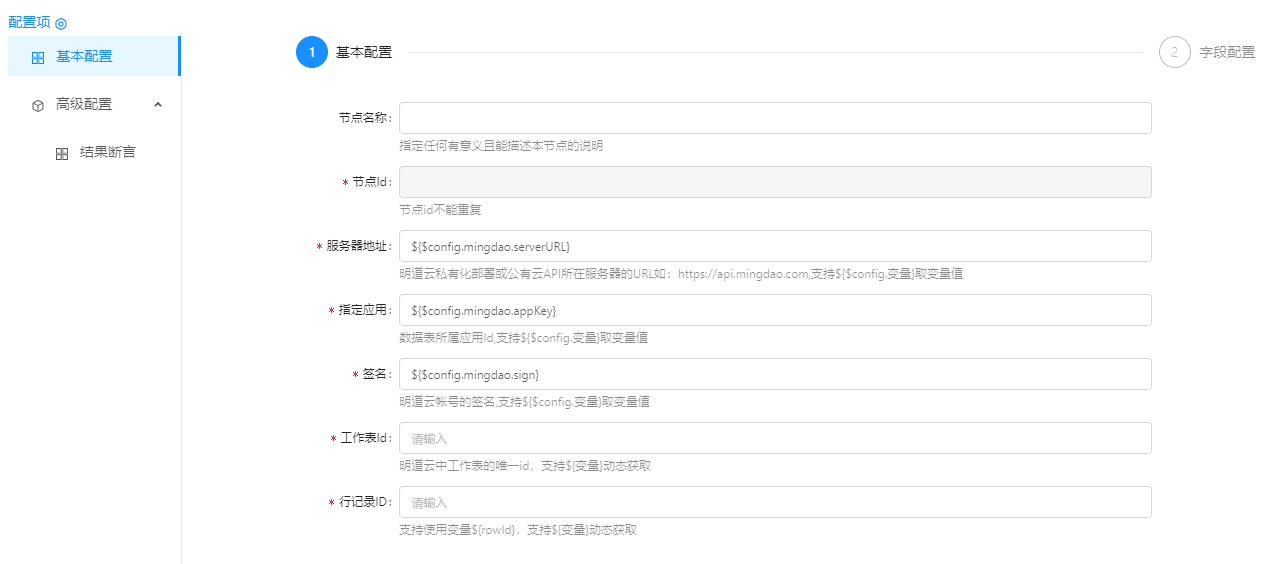1285x564 pixels.
Task: Click the 指定应用 field containing appKey
Action: click(x=774, y=310)
